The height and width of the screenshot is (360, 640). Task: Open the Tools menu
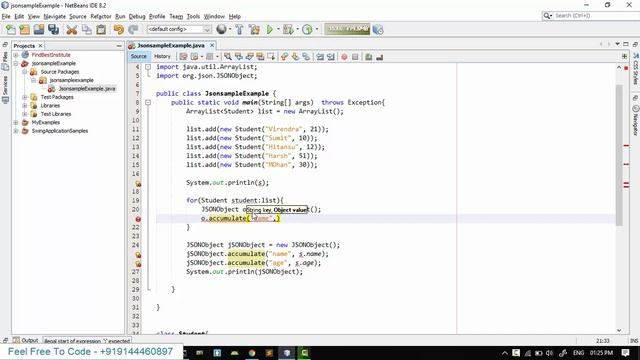point(193,16)
